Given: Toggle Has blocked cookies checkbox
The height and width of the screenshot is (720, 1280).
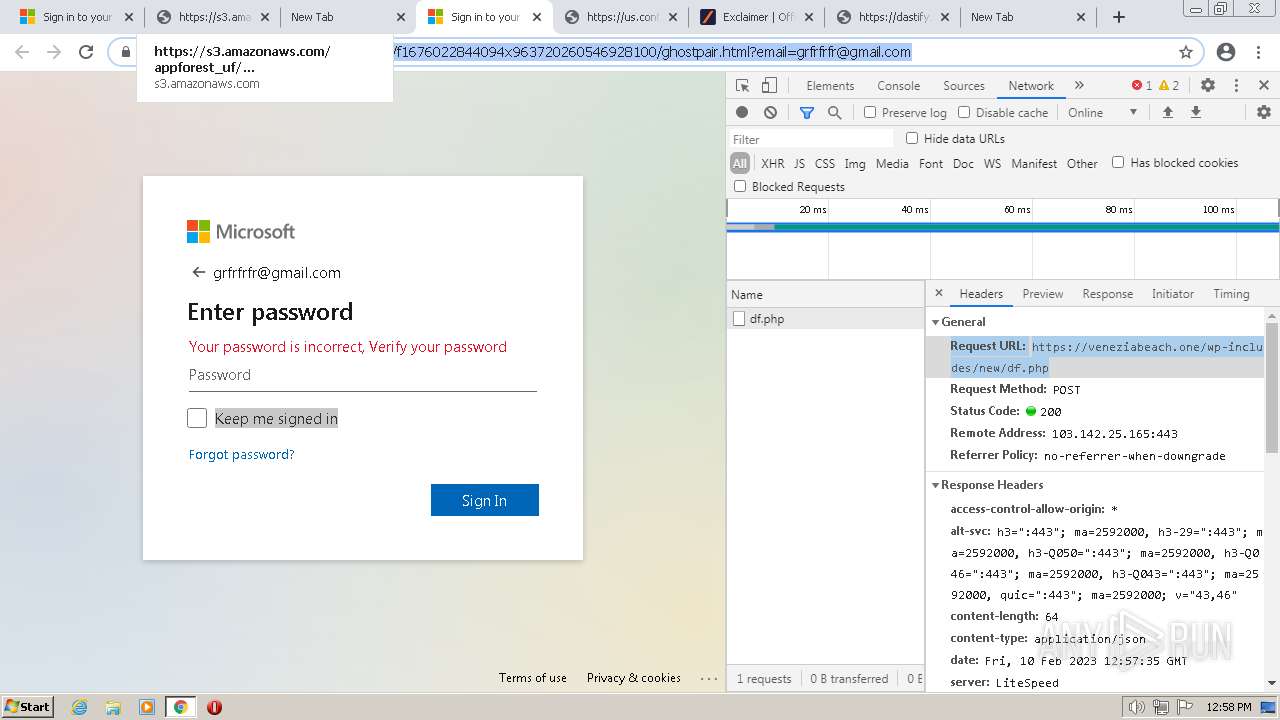Looking at the screenshot, I should tap(1118, 162).
